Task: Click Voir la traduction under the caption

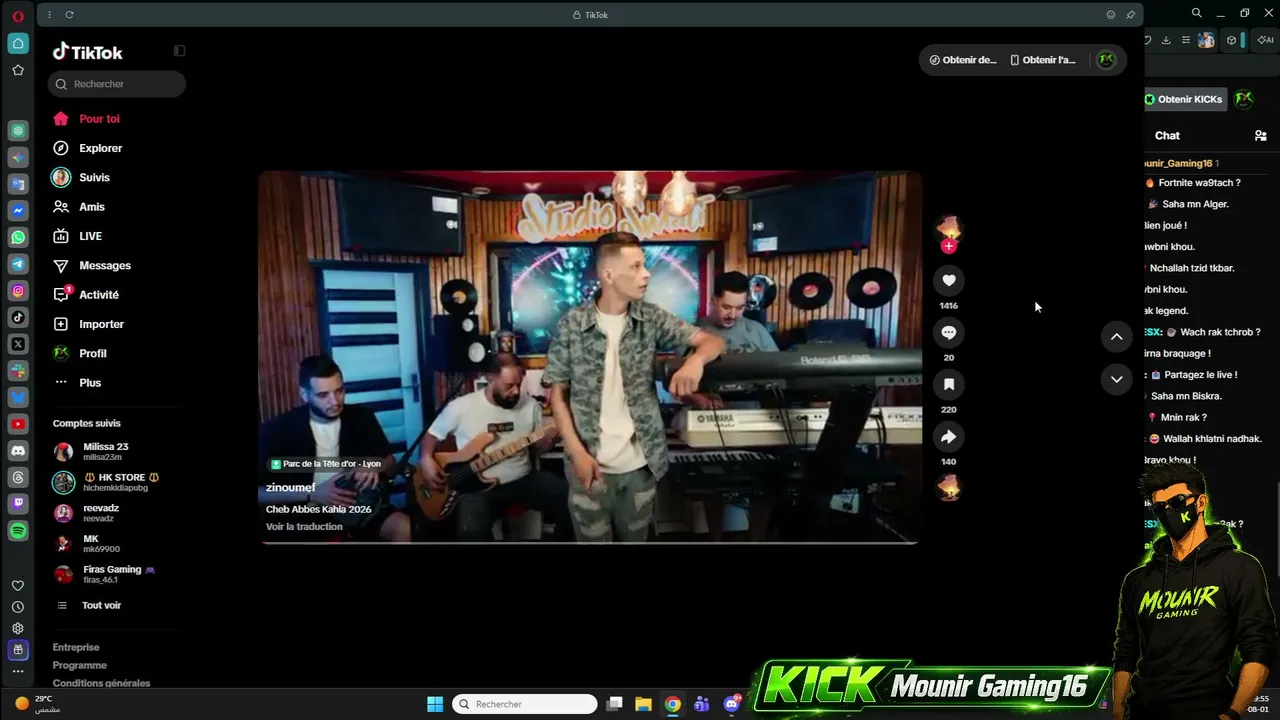Action: [304, 527]
